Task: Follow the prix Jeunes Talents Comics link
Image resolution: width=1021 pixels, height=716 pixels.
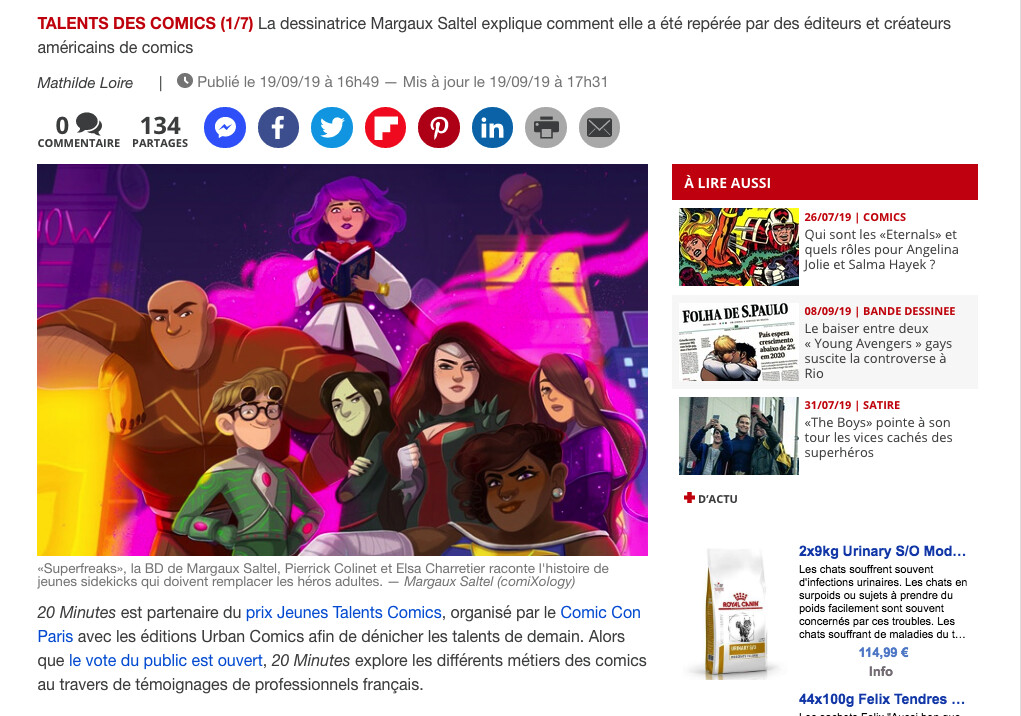Action: [x=343, y=613]
